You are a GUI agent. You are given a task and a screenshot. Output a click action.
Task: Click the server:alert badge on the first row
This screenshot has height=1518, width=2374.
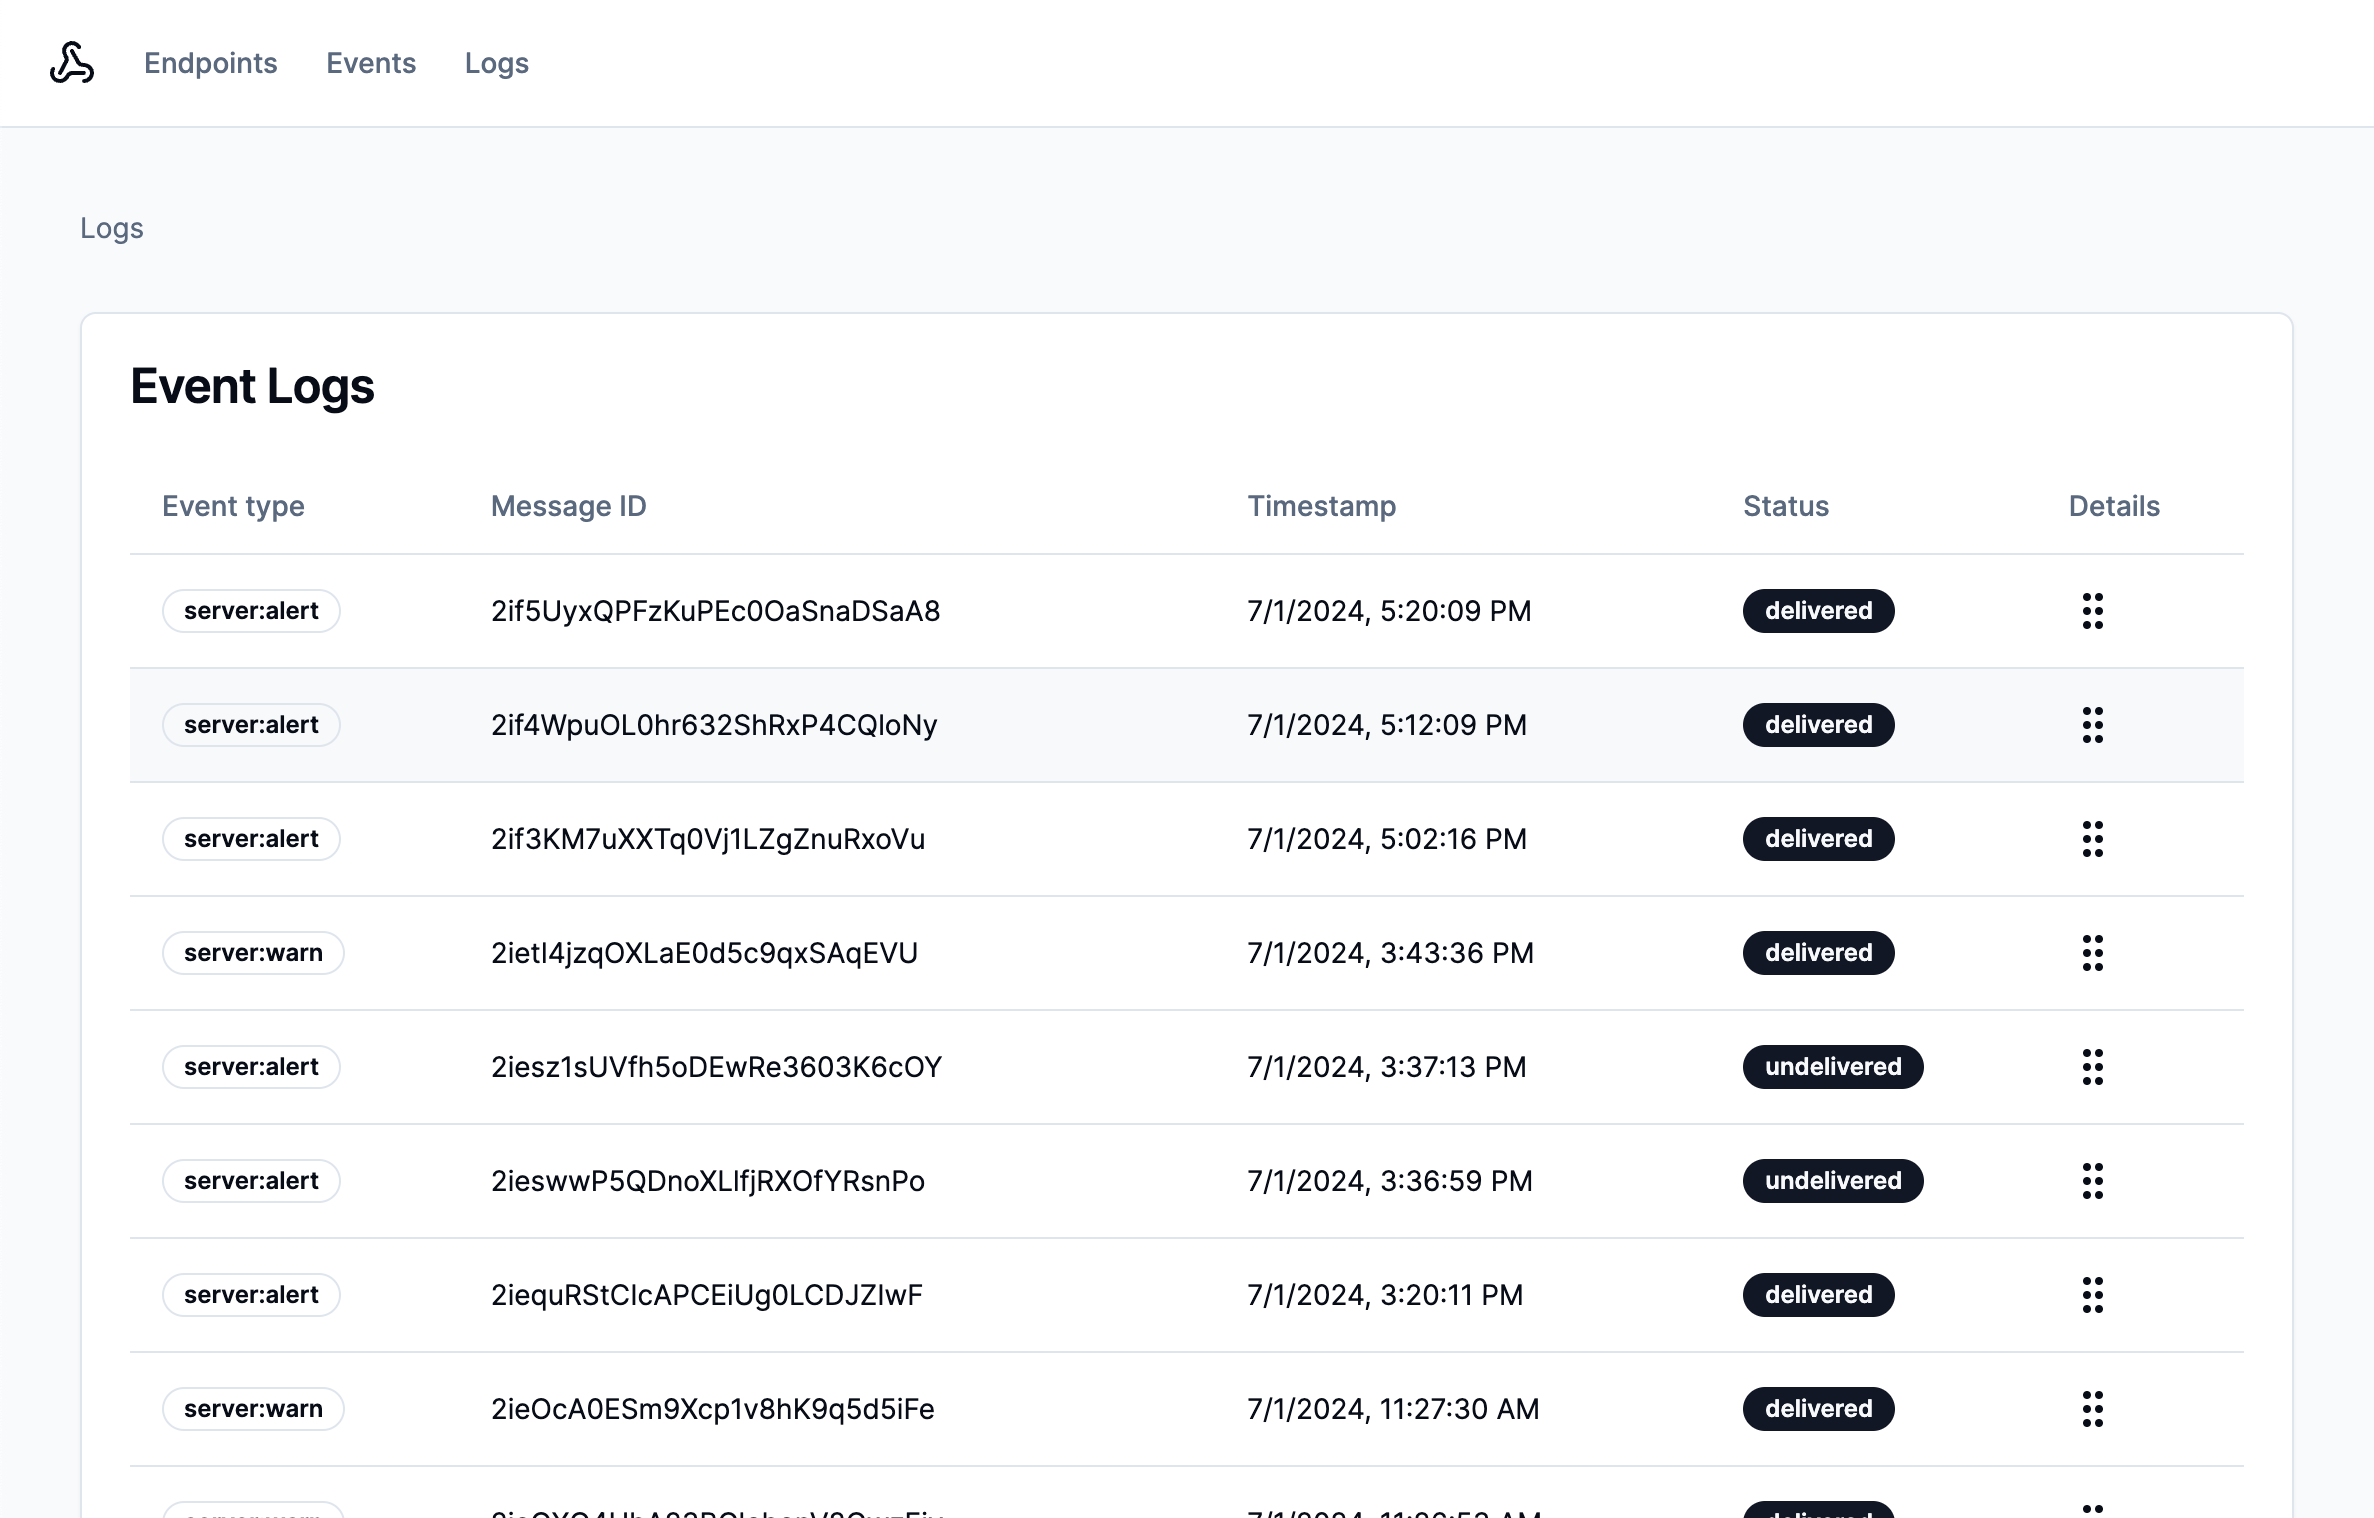[251, 611]
